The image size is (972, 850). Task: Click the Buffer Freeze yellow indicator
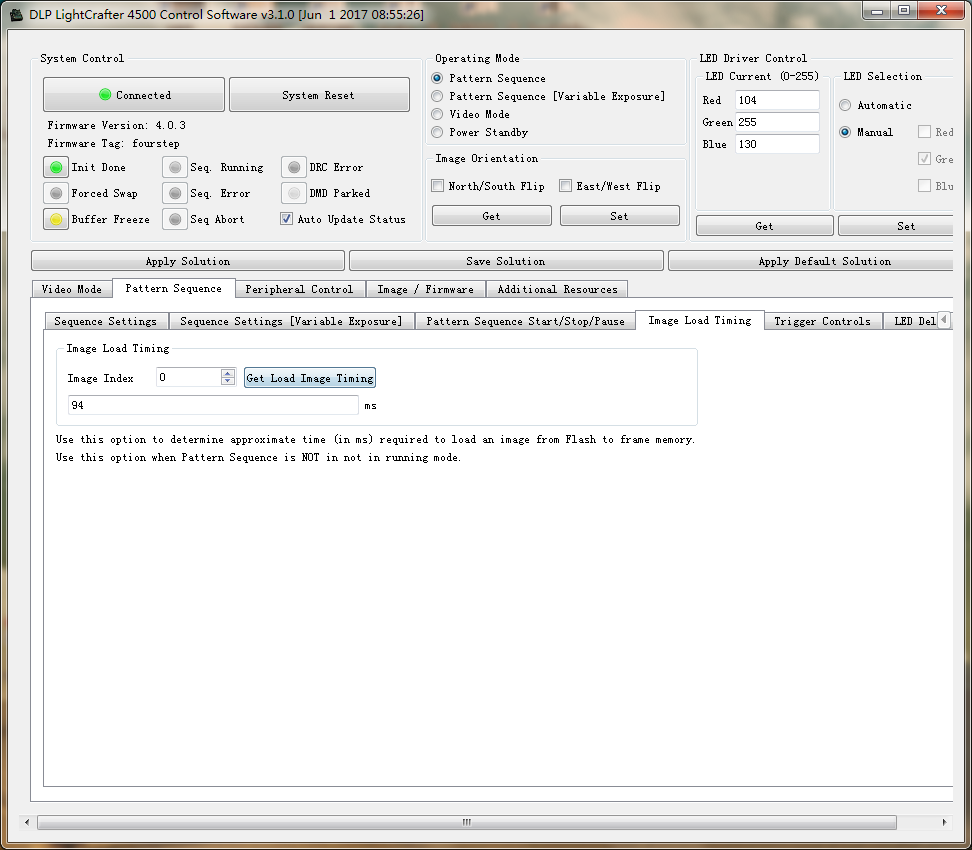click(x=56, y=219)
